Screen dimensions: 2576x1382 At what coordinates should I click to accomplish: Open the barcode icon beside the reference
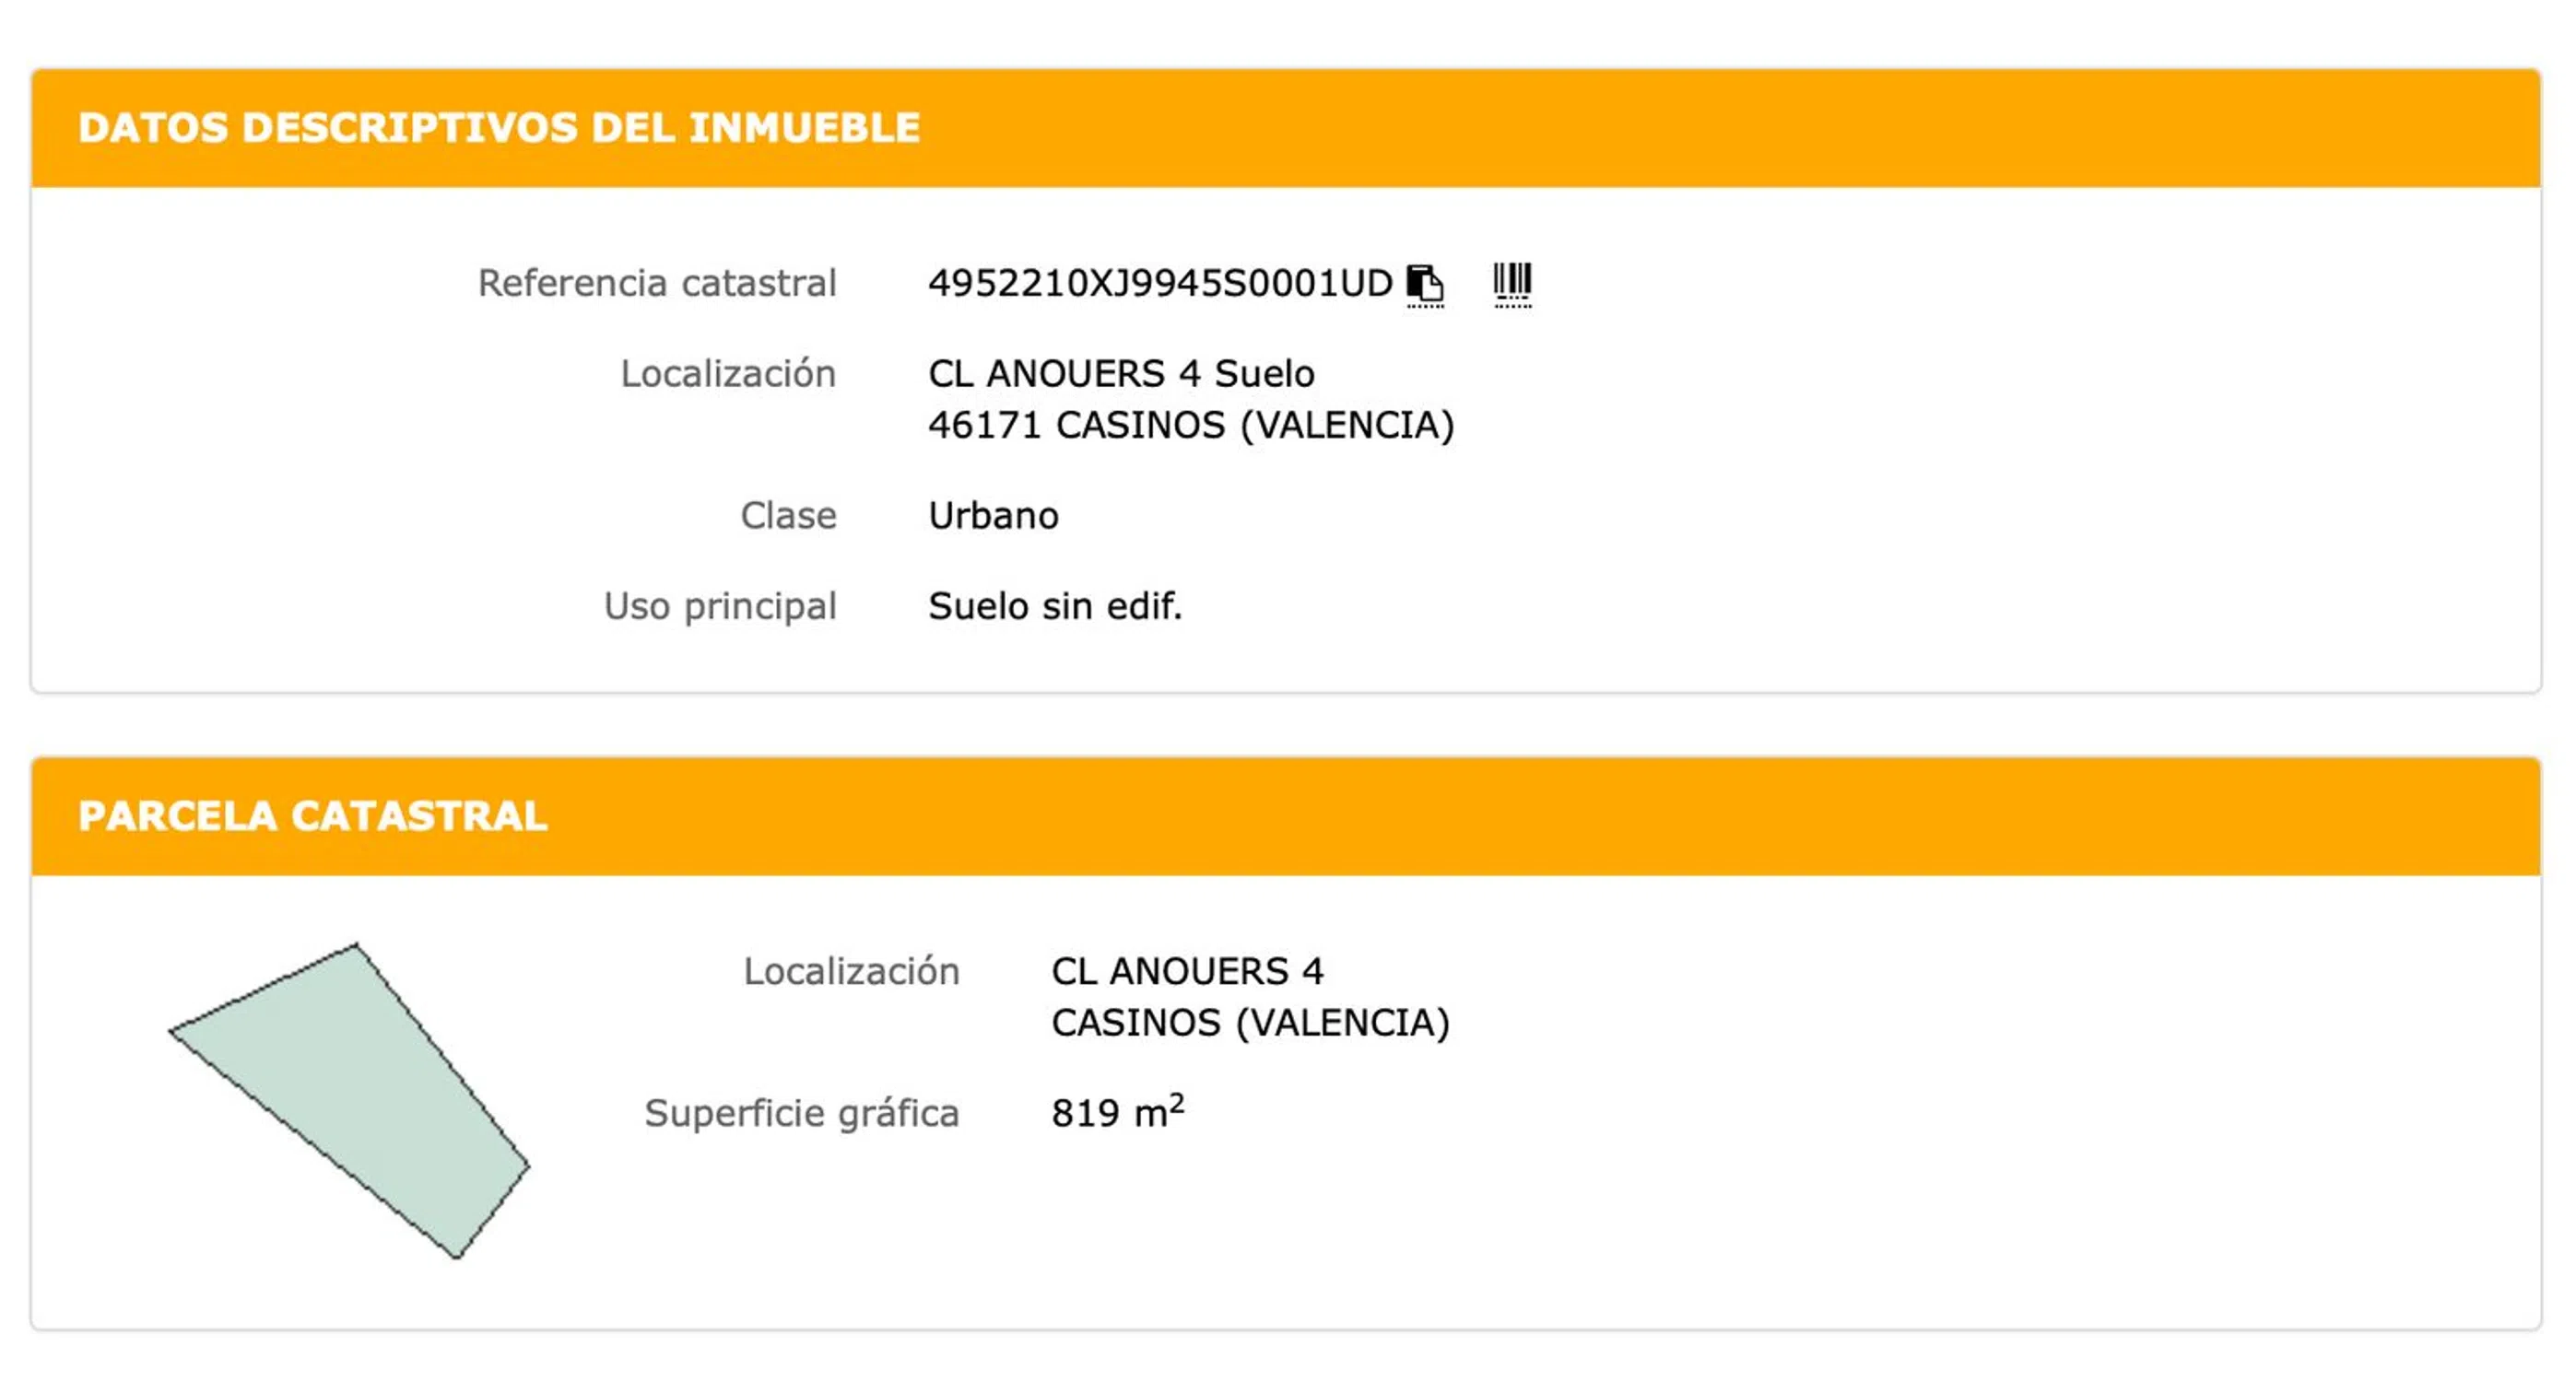click(x=1512, y=284)
